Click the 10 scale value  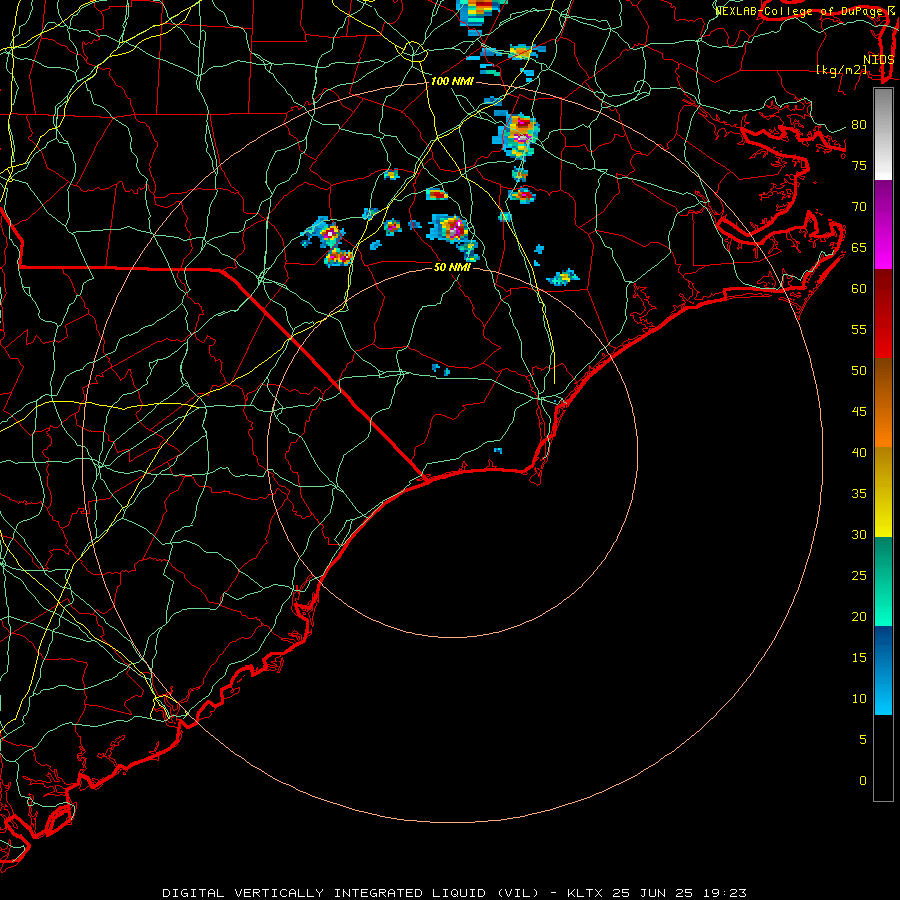click(x=859, y=699)
